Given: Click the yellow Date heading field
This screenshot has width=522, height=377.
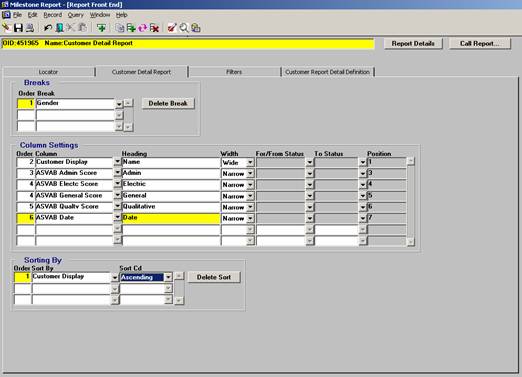Looking at the screenshot, I should coord(171,218).
